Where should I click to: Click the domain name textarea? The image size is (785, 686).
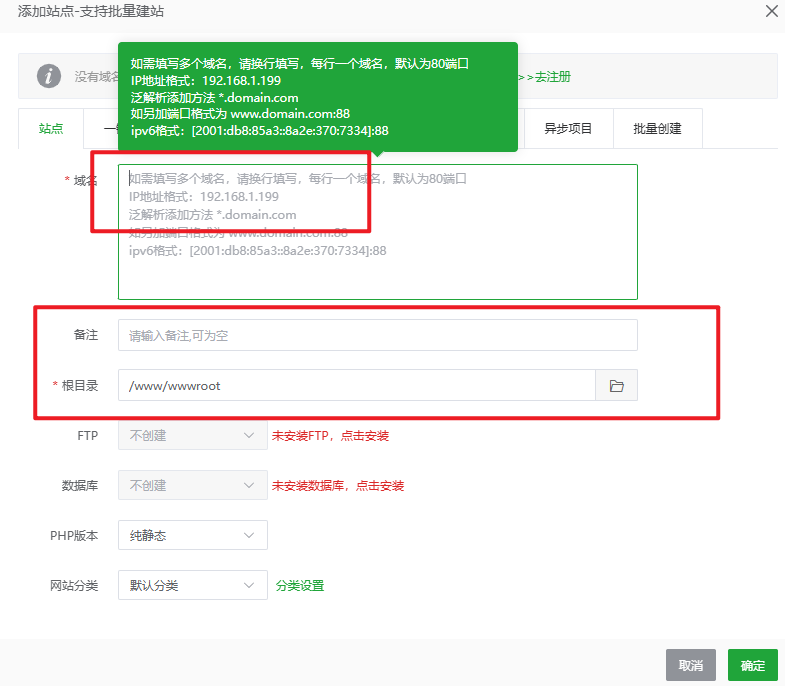coord(377,232)
